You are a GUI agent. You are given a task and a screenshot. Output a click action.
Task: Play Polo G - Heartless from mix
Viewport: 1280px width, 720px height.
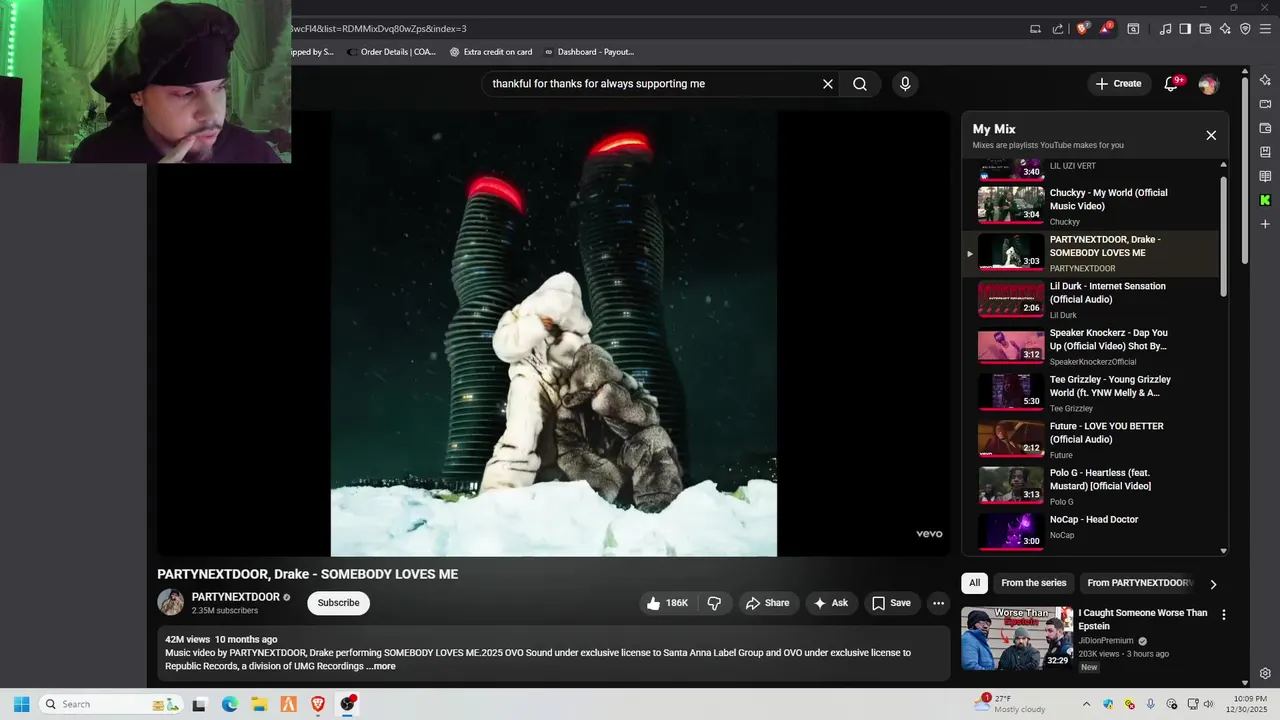tap(1090, 486)
